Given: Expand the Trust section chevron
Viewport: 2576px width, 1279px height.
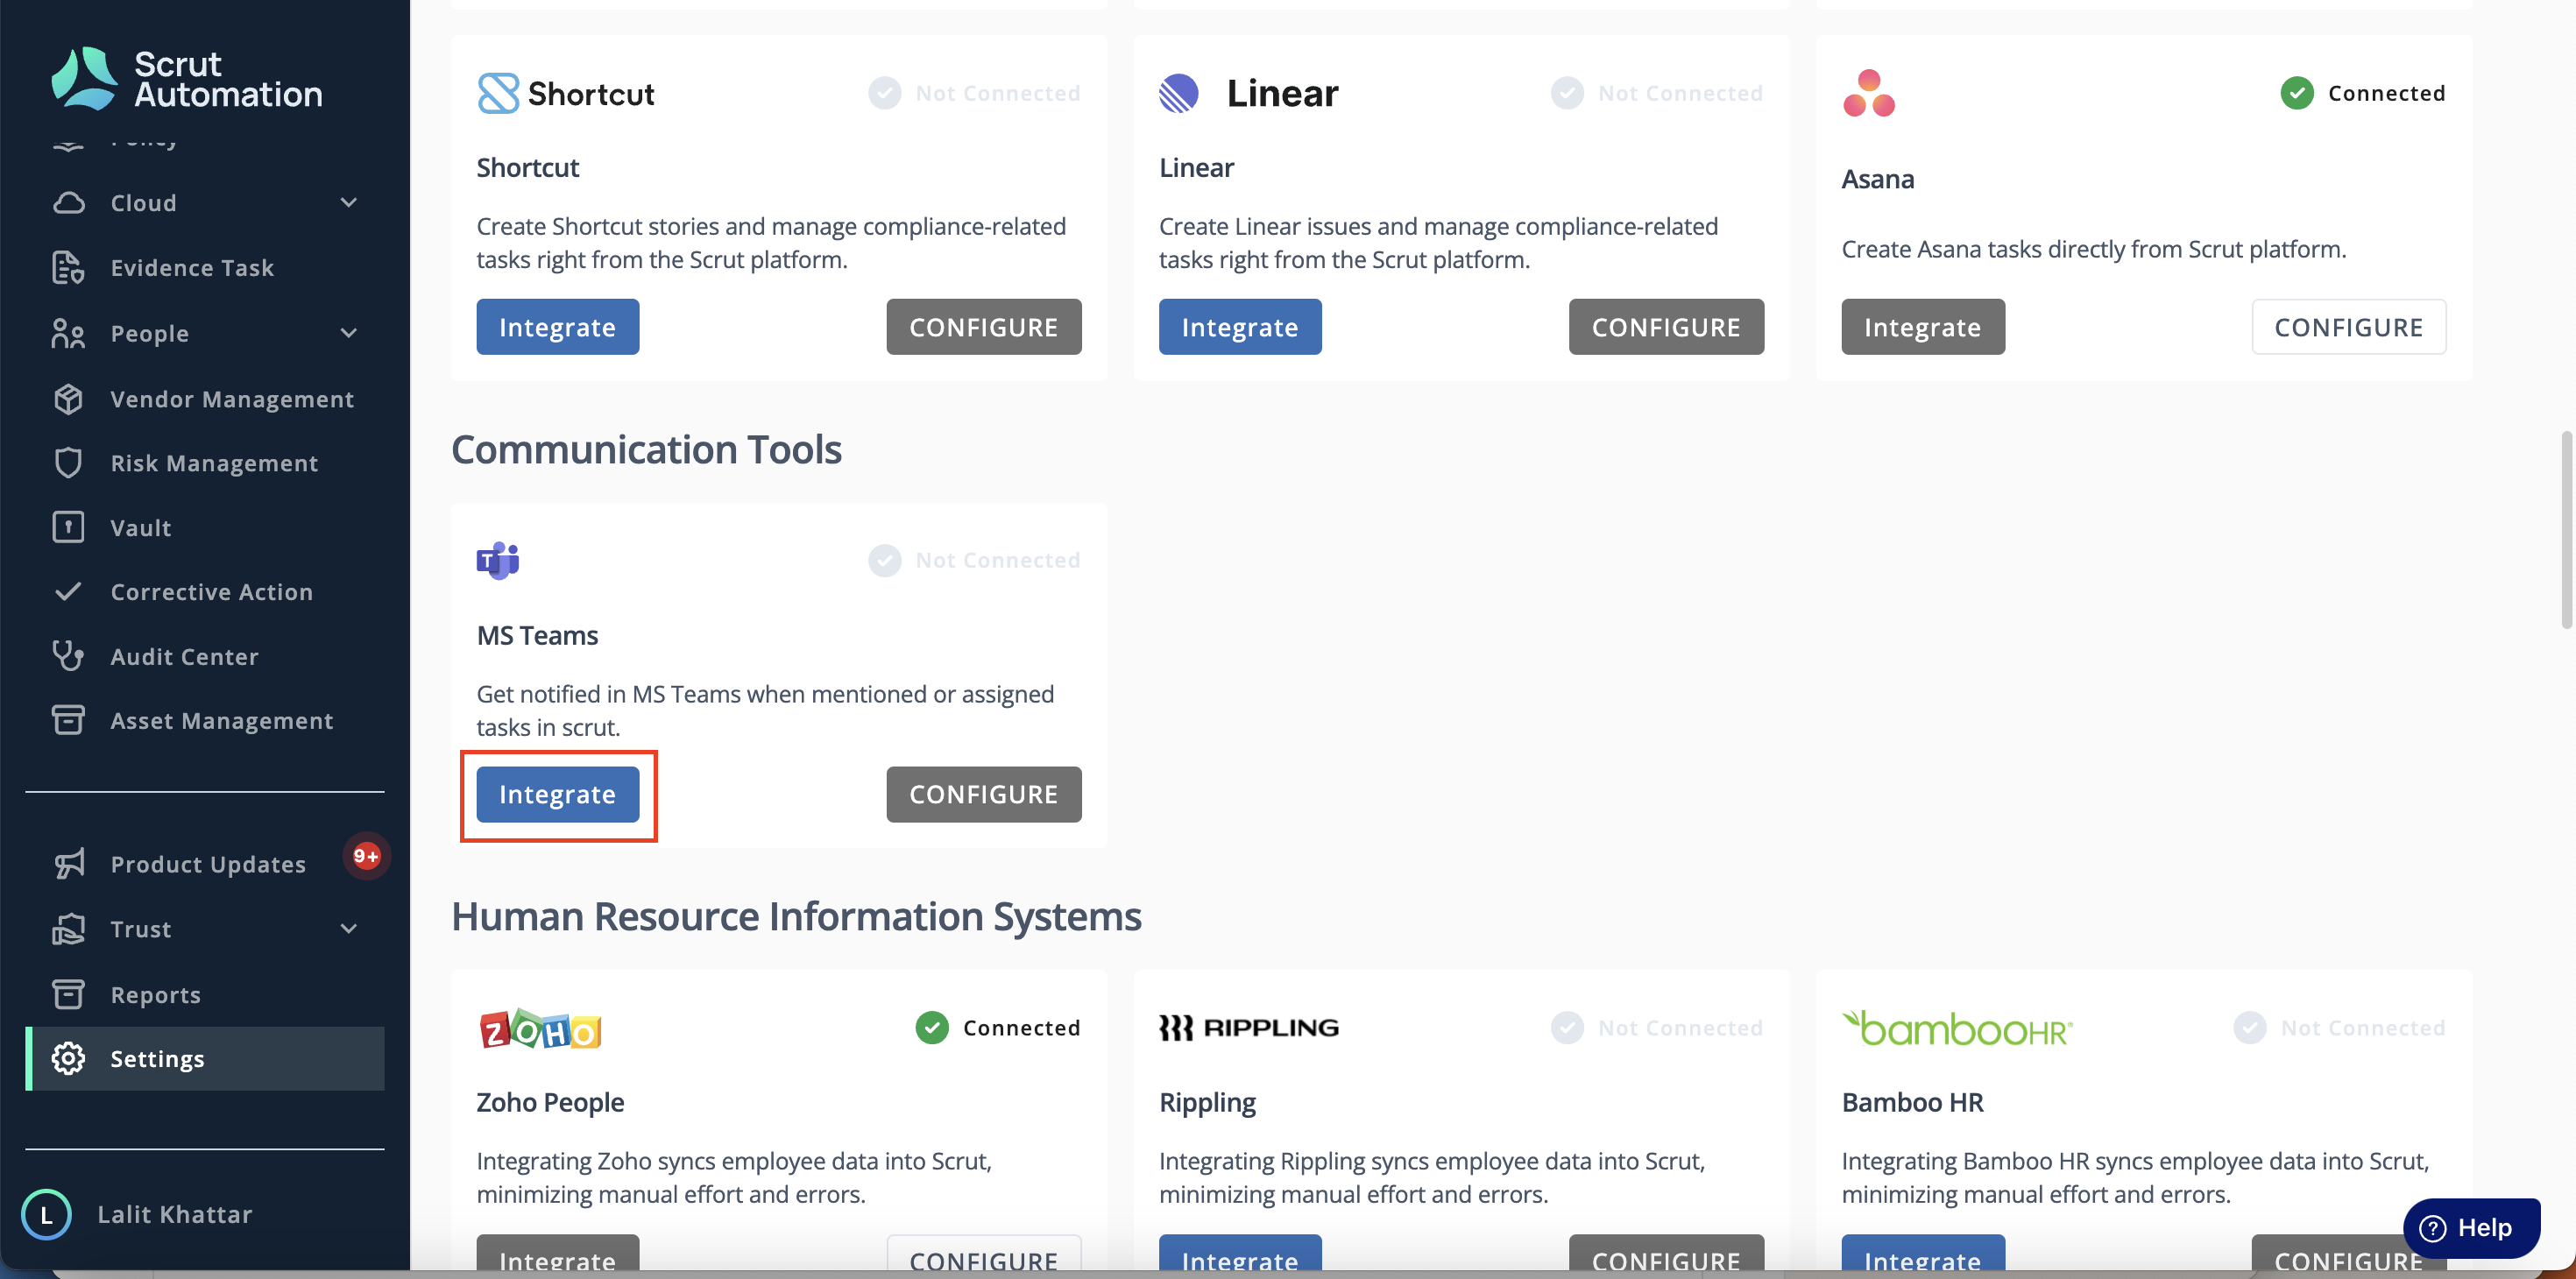Looking at the screenshot, I should [349, 929].
